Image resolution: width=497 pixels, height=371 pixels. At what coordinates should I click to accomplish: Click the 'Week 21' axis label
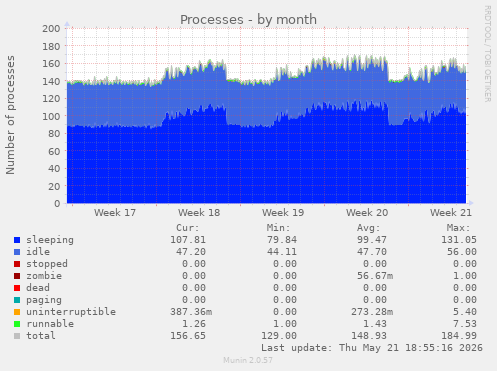(x=451, y=213)
